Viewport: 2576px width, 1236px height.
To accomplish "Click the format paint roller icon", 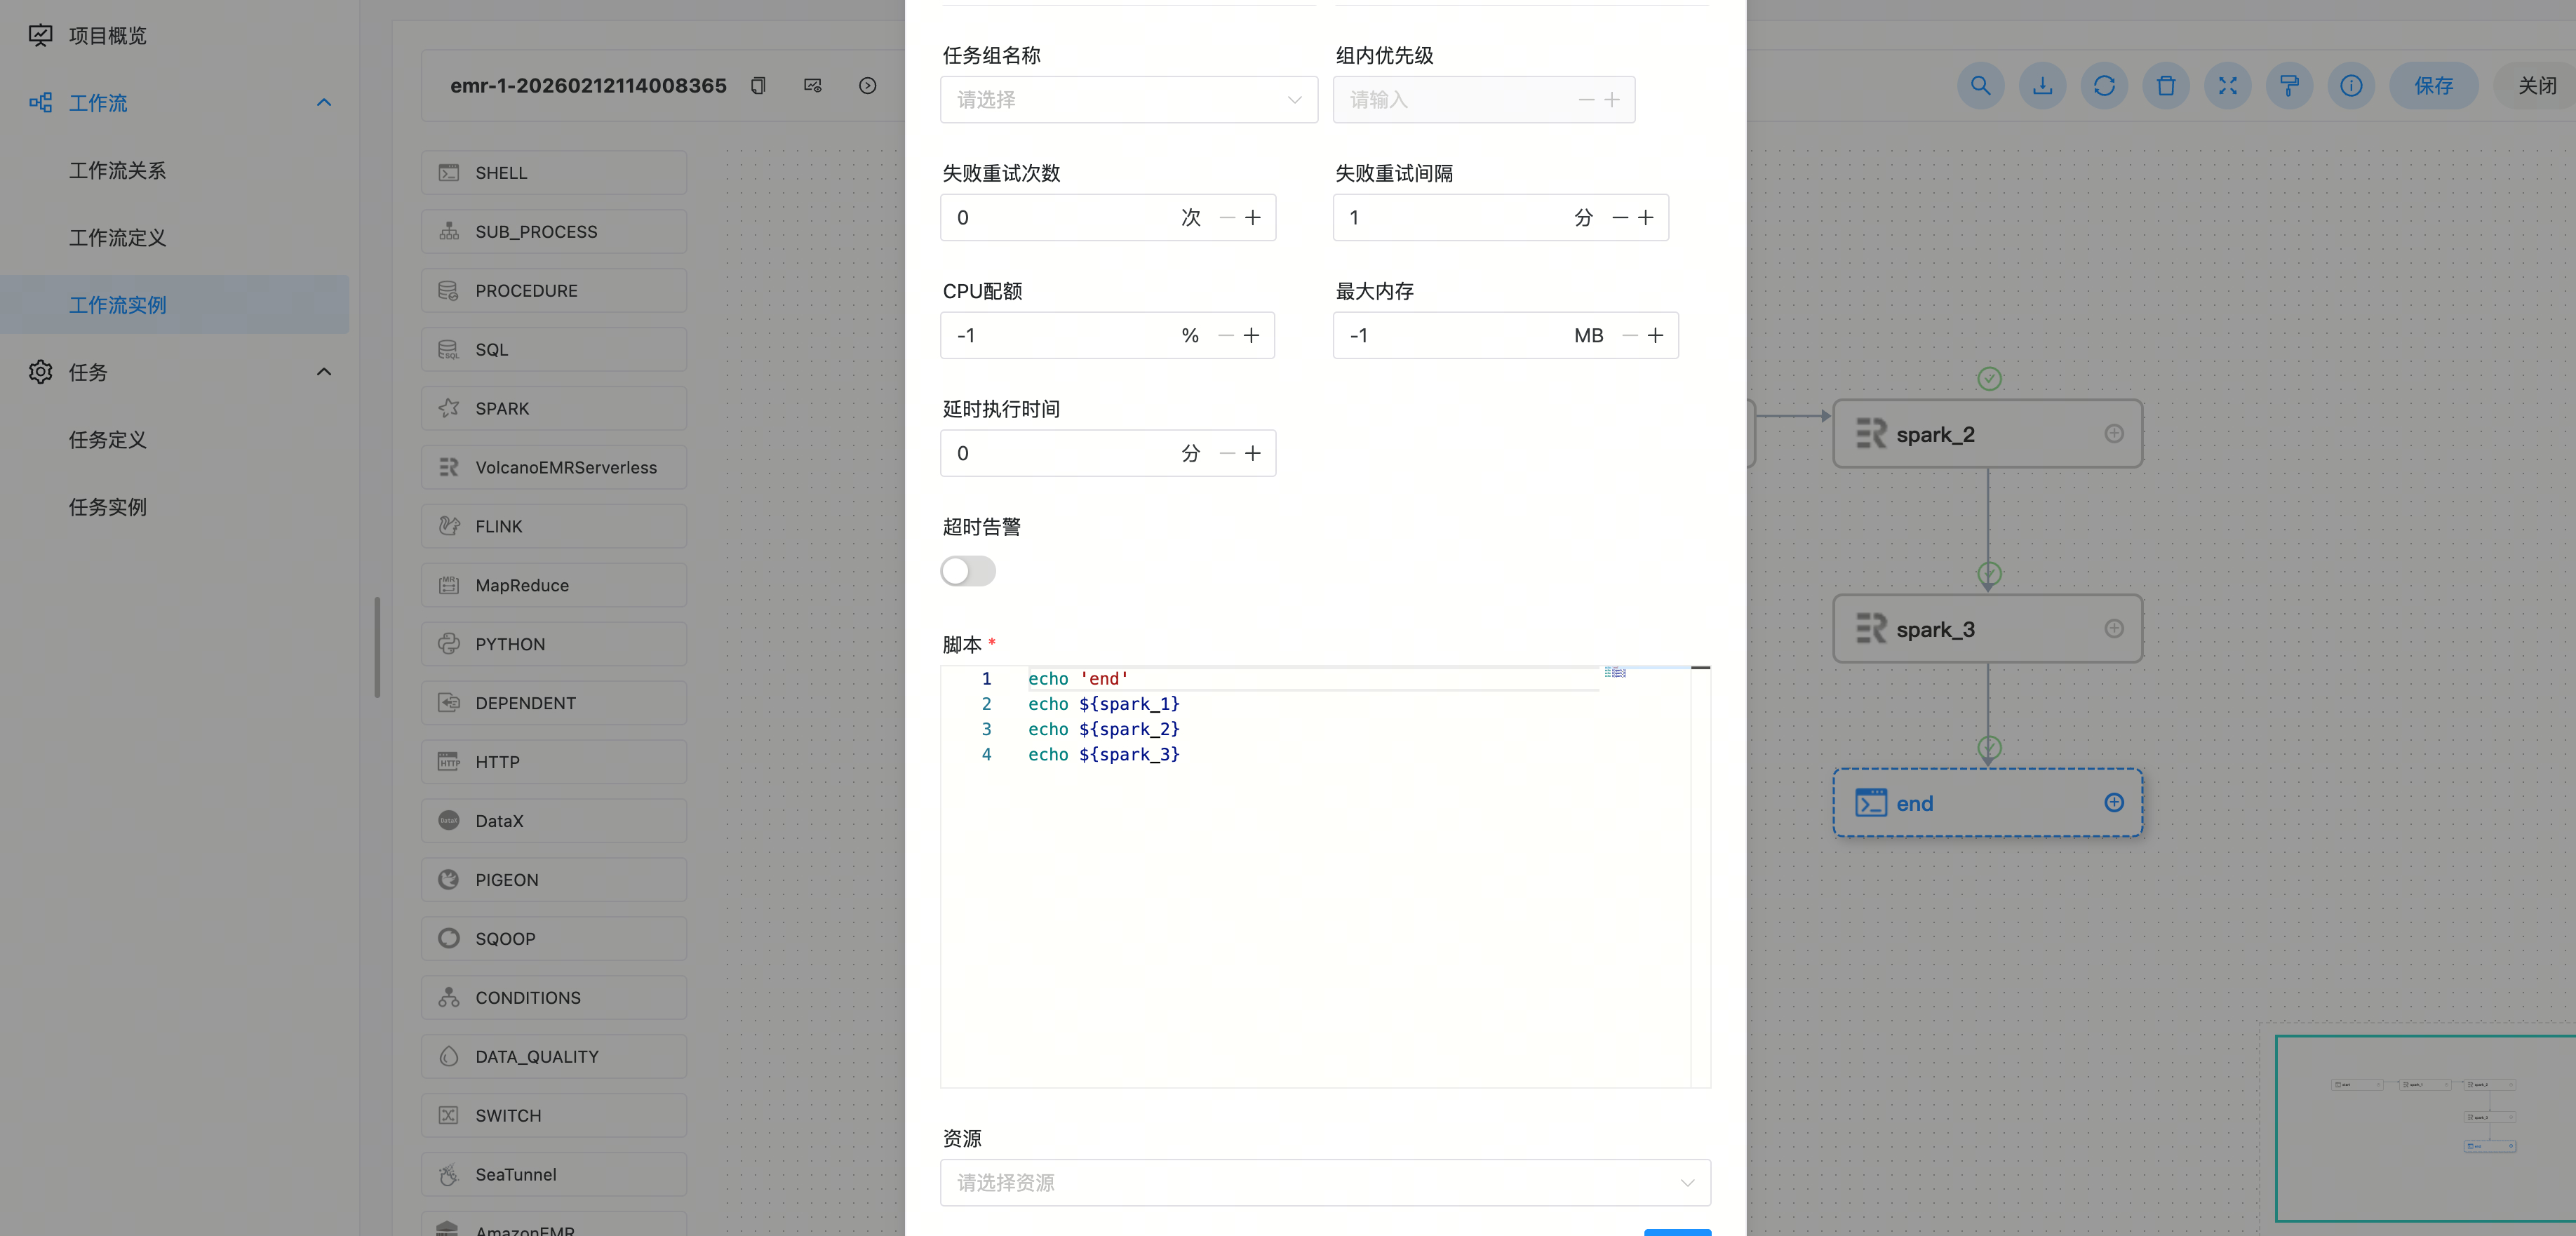I will tap(2289, 86).
